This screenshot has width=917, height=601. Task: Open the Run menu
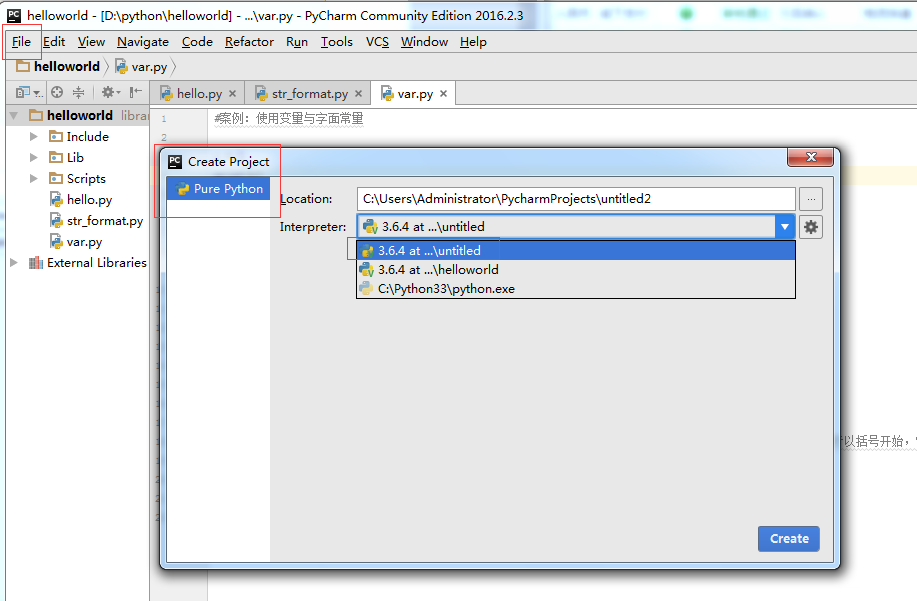pyautogui.click(x=297, y=42)
